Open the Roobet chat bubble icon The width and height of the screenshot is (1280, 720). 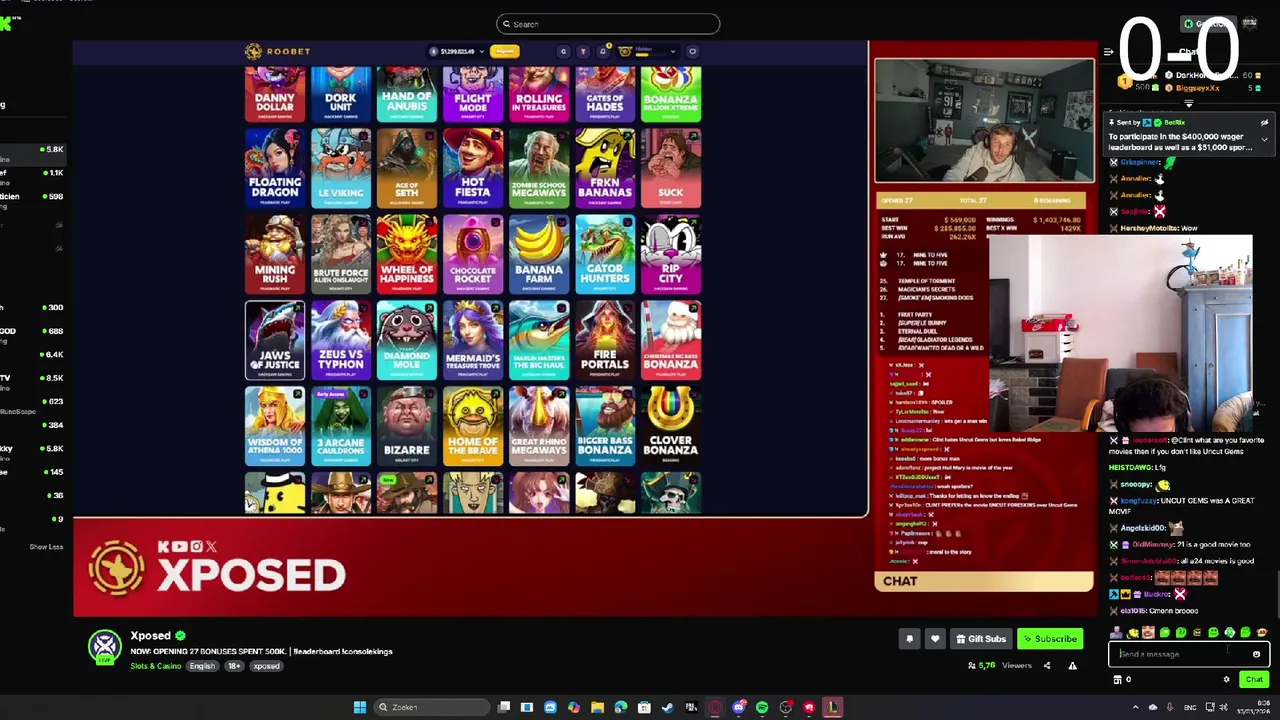click(692, 51)
